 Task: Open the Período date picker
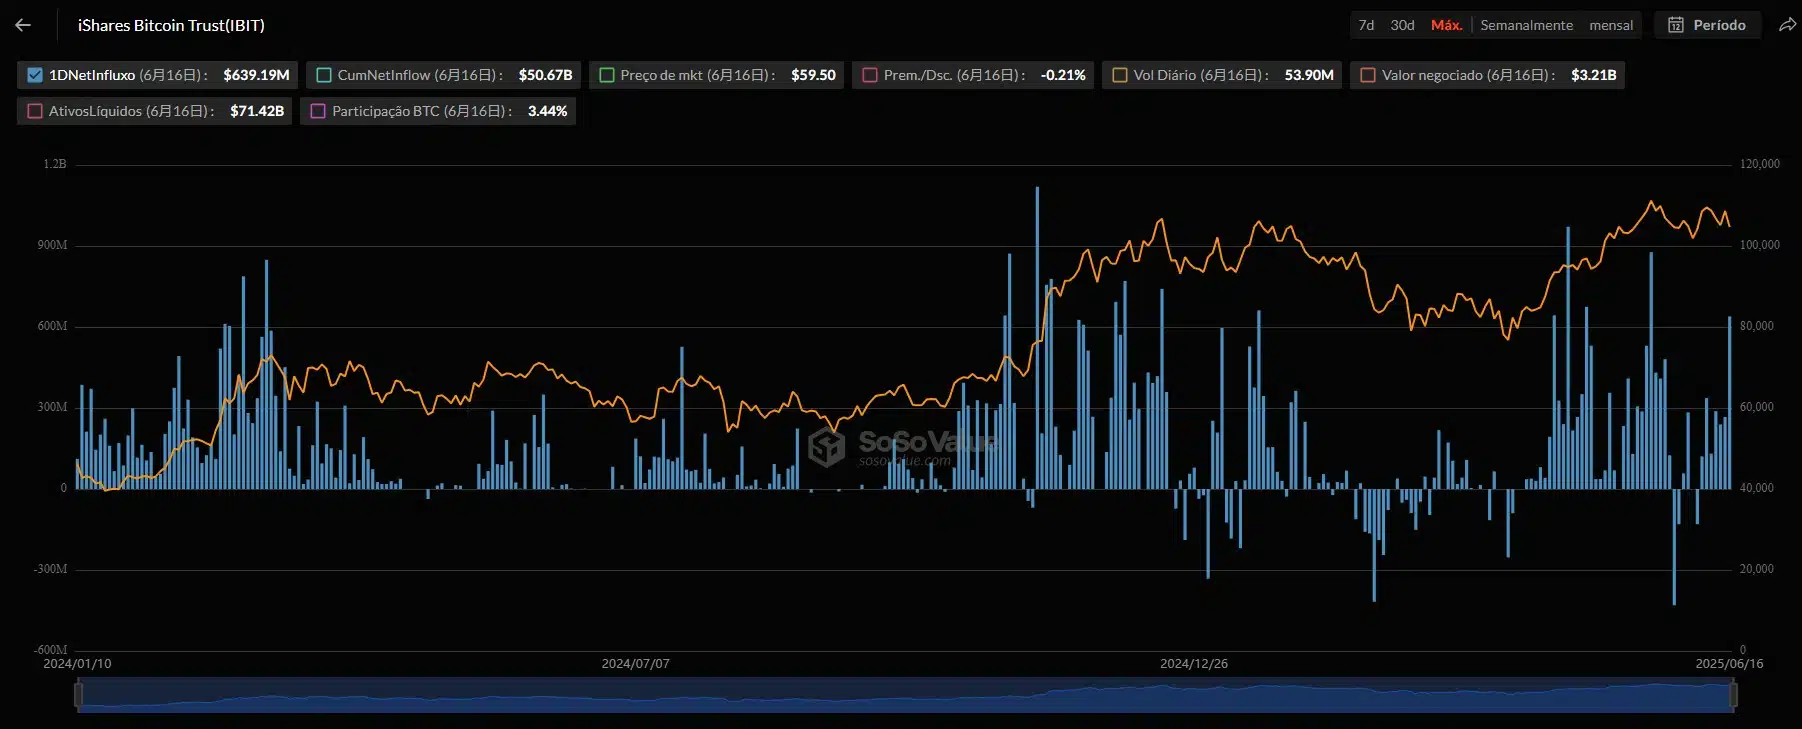tap(1718, 25)
